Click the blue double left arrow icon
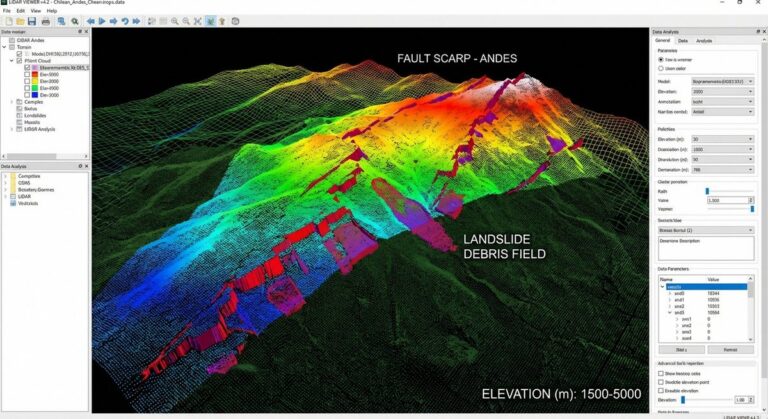 point(91,22)
